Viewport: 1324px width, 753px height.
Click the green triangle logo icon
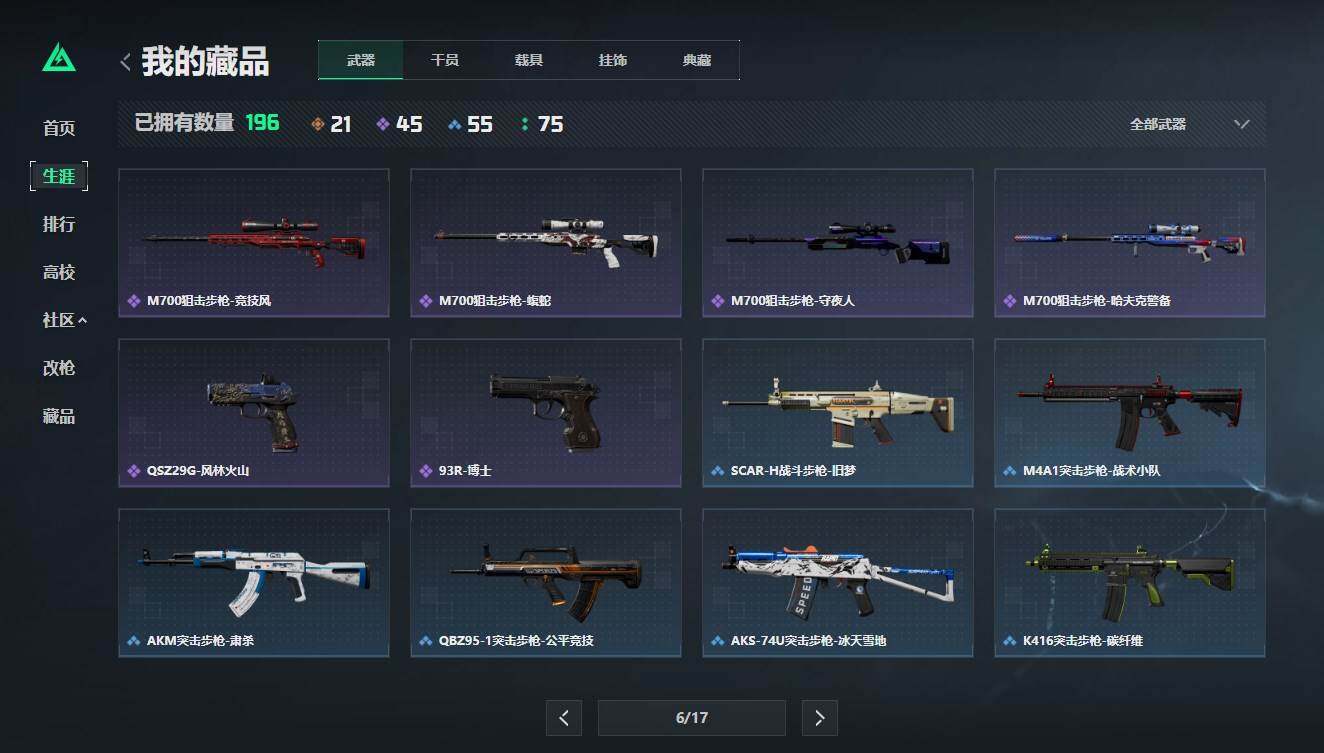pos(59,58)
